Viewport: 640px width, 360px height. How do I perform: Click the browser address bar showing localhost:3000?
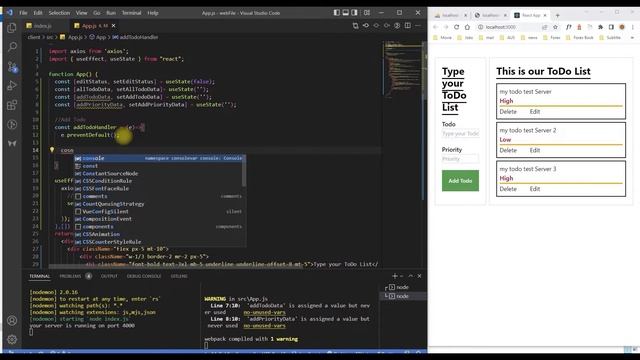tap(508, 27)
